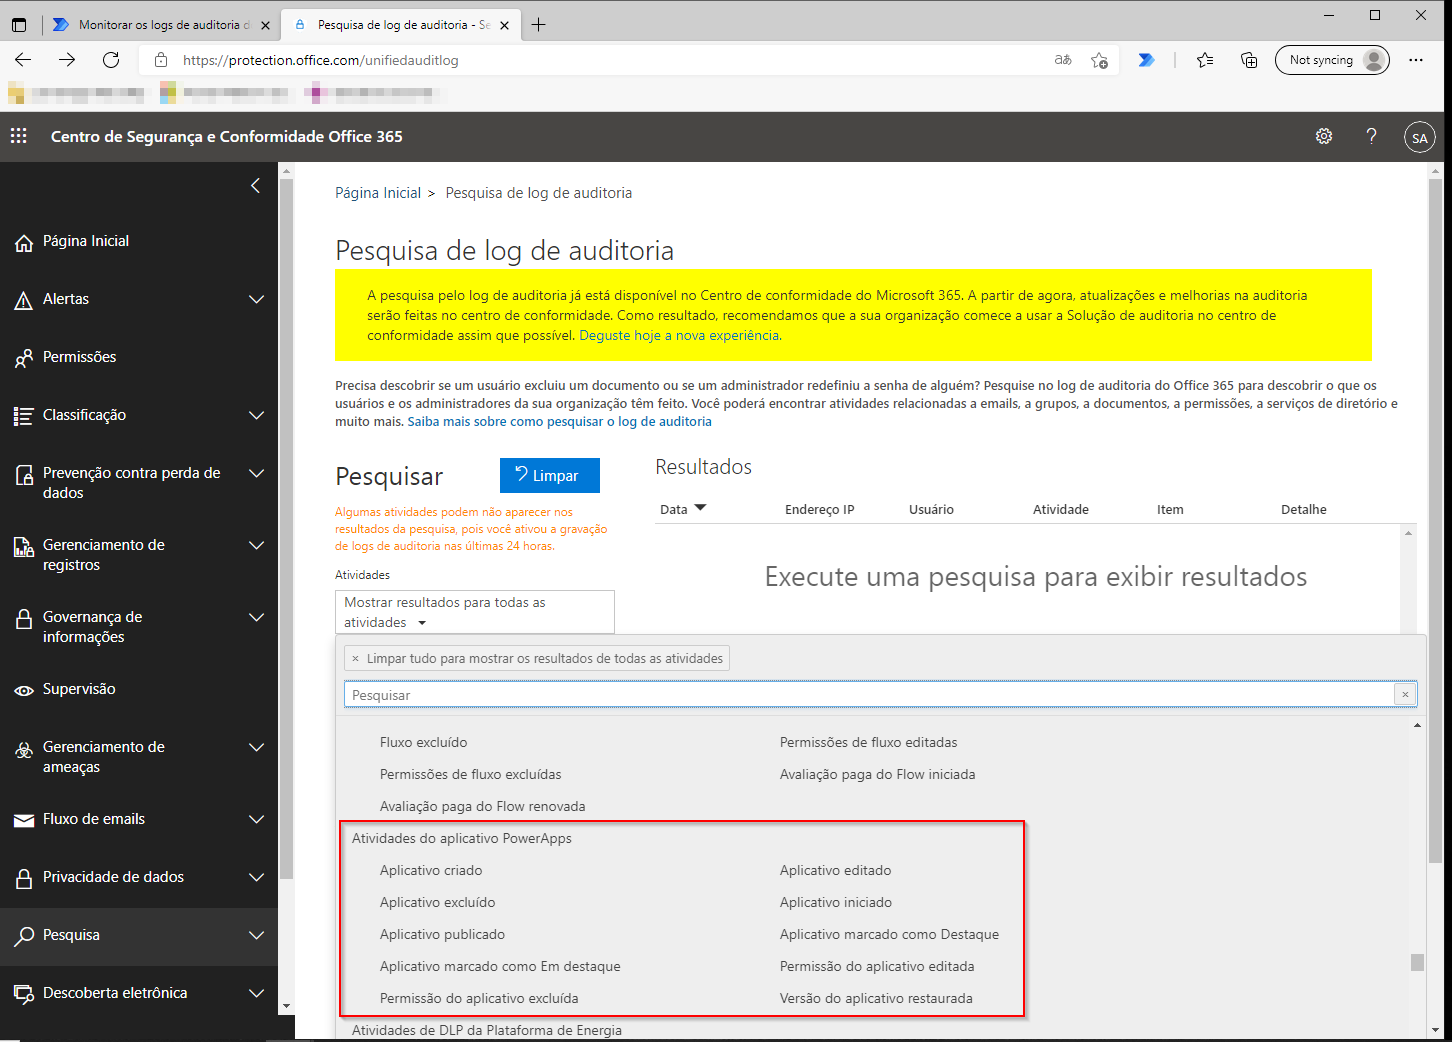Viewport: 1452px width, 1042px height.
Task: Open the settings gear in the header
Action: point(1324,136)
